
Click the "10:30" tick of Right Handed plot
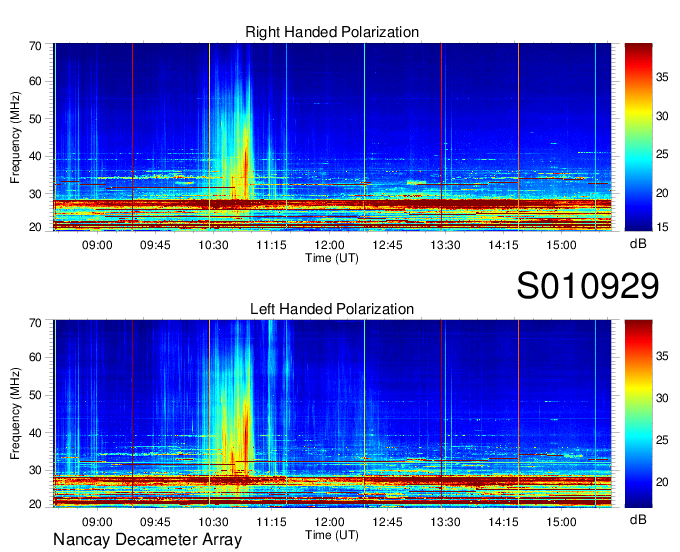click(213, 245)
